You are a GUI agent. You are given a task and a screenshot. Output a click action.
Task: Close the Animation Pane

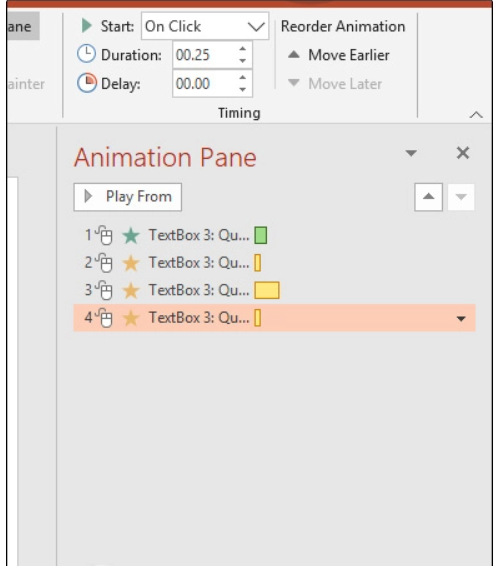pyautogui.click(x=463, y=153)
